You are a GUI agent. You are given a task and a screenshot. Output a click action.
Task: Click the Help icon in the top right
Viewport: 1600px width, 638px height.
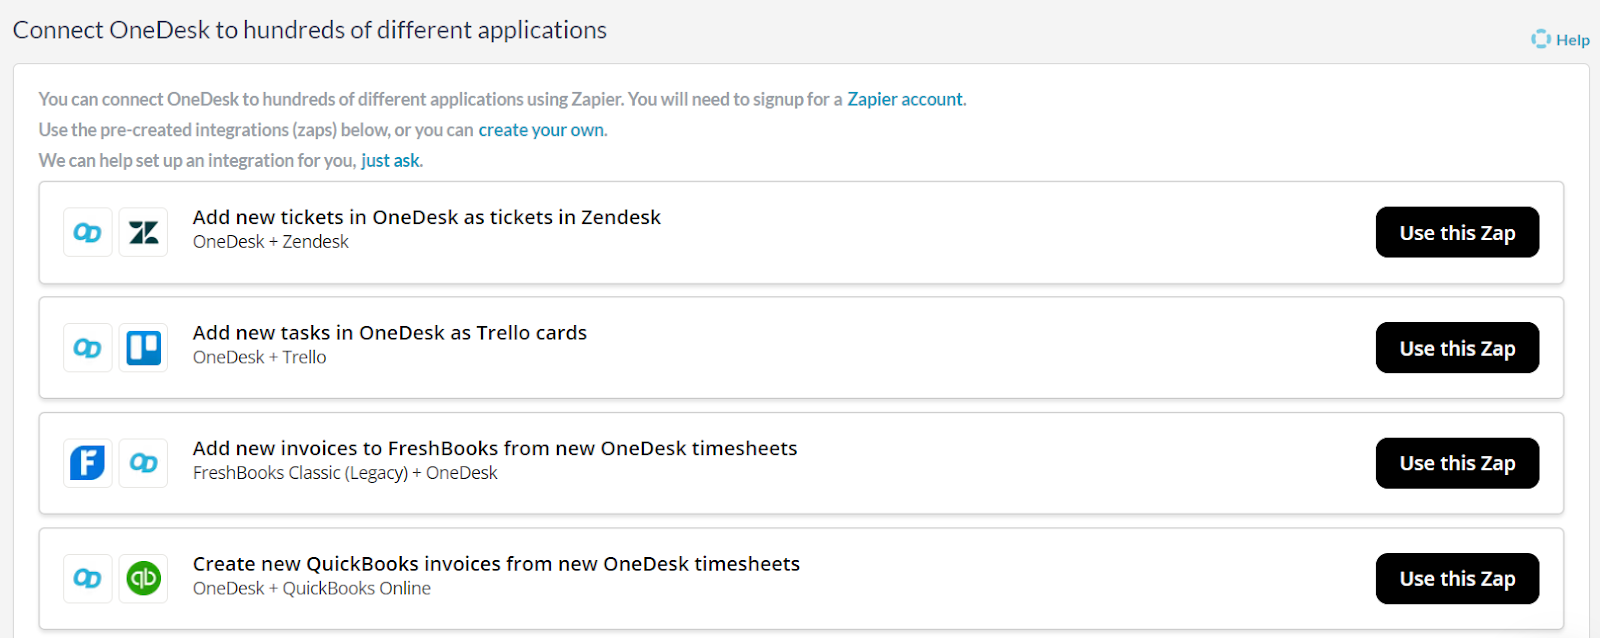tap(1540, 39)
